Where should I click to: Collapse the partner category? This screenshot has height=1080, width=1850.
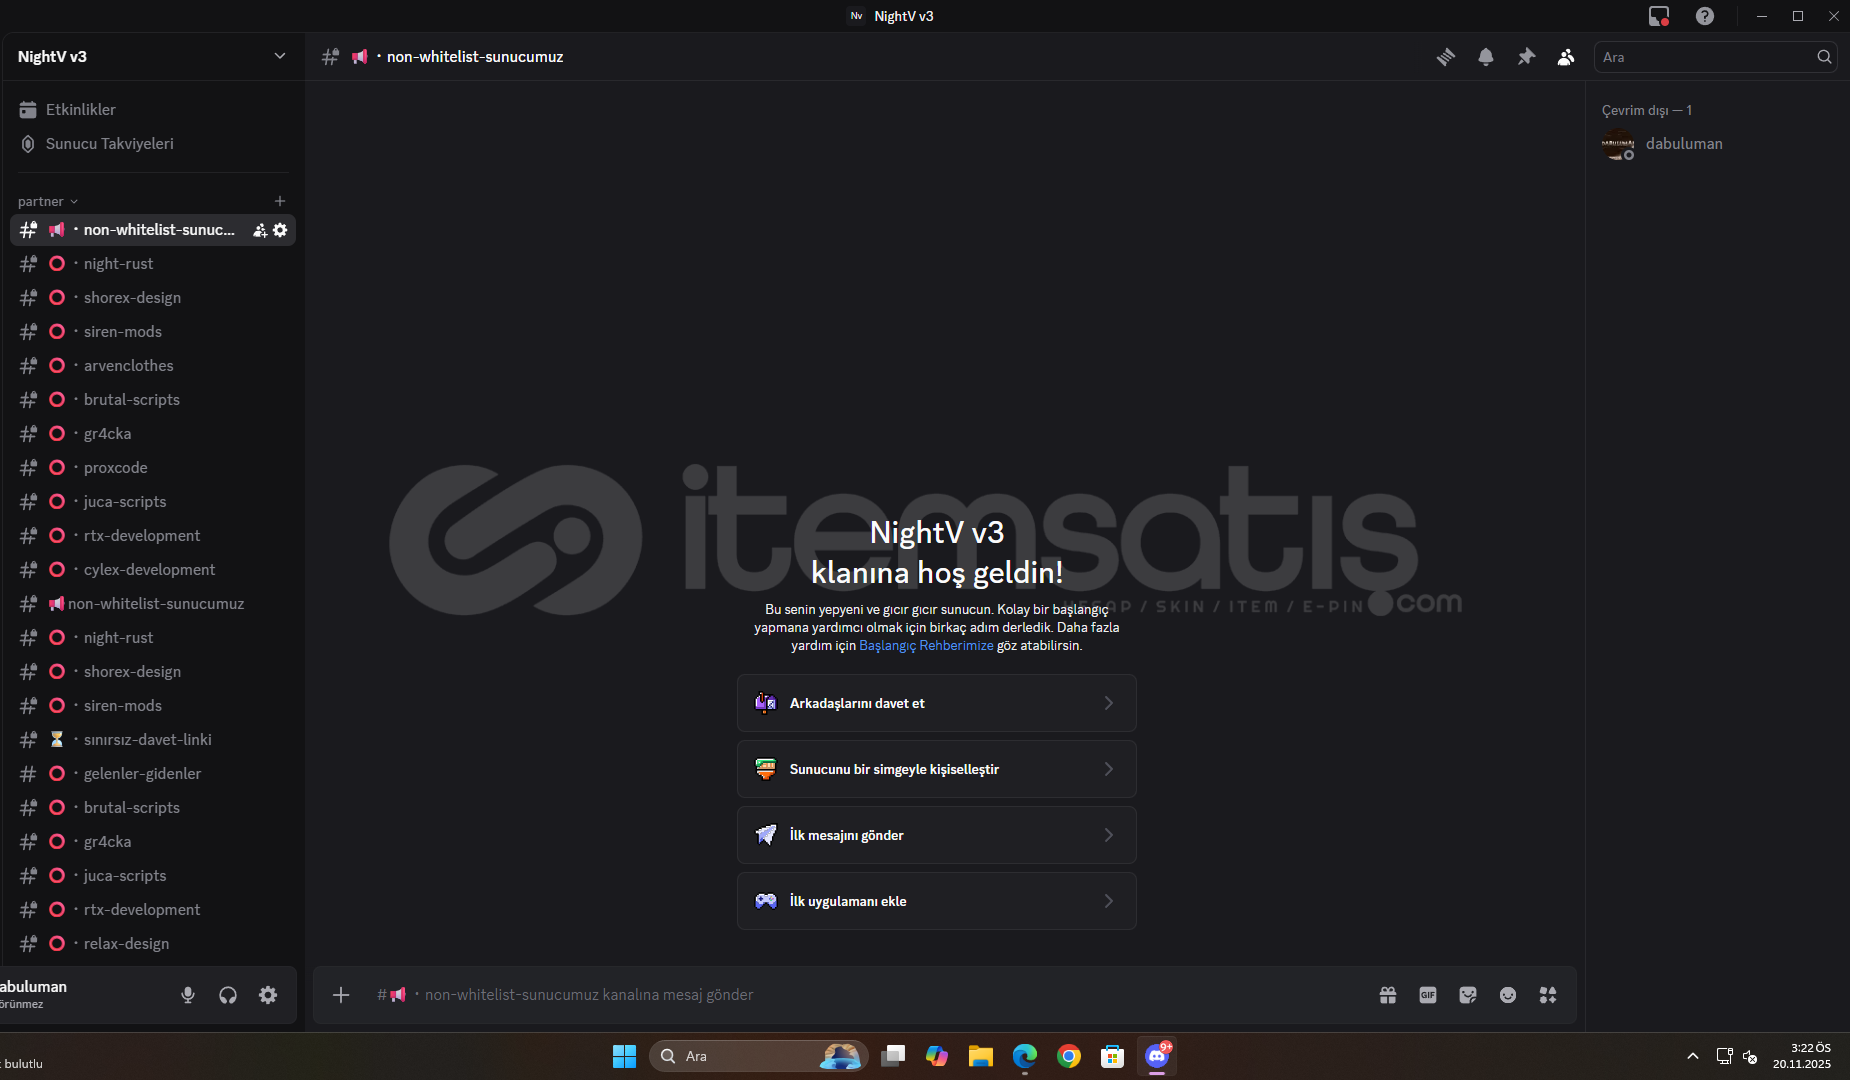47,201
